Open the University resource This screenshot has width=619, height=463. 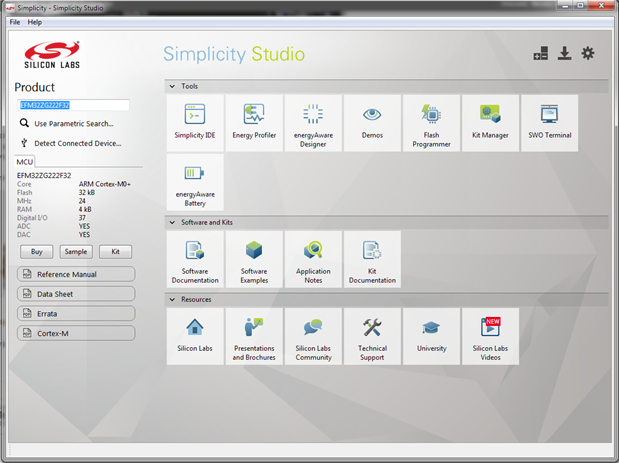431,336
